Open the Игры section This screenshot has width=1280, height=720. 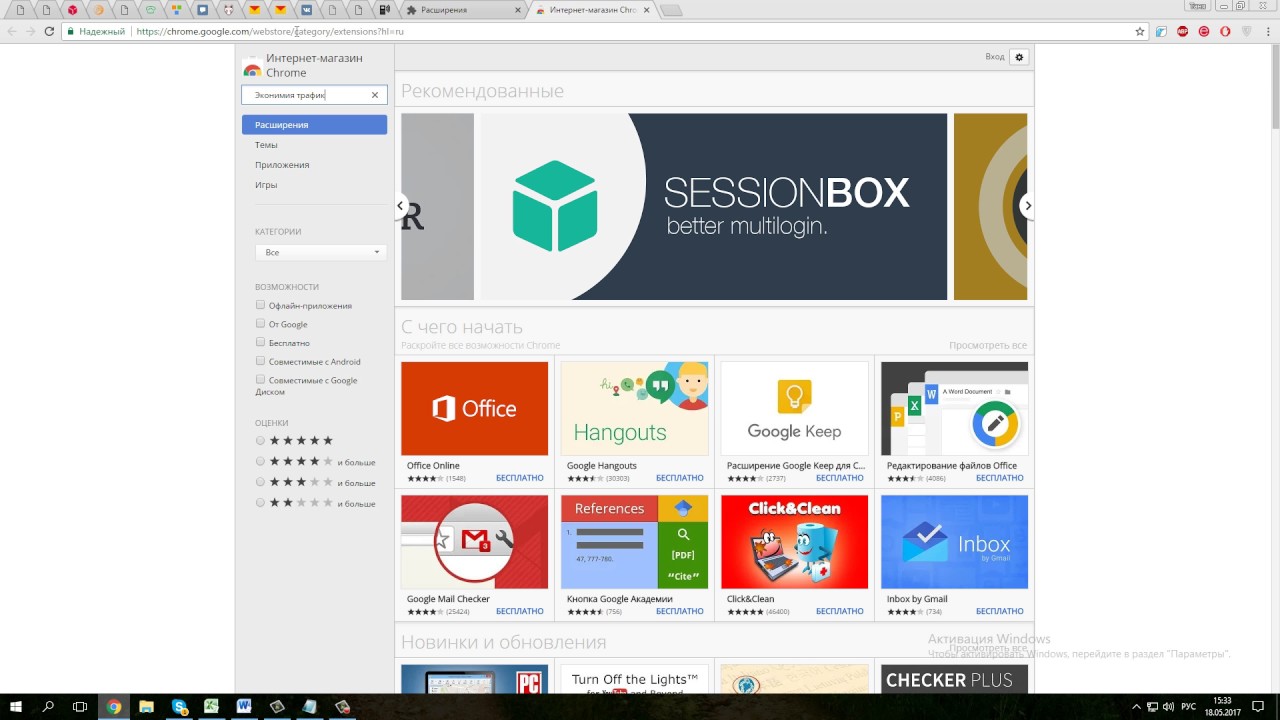[266, 185]
